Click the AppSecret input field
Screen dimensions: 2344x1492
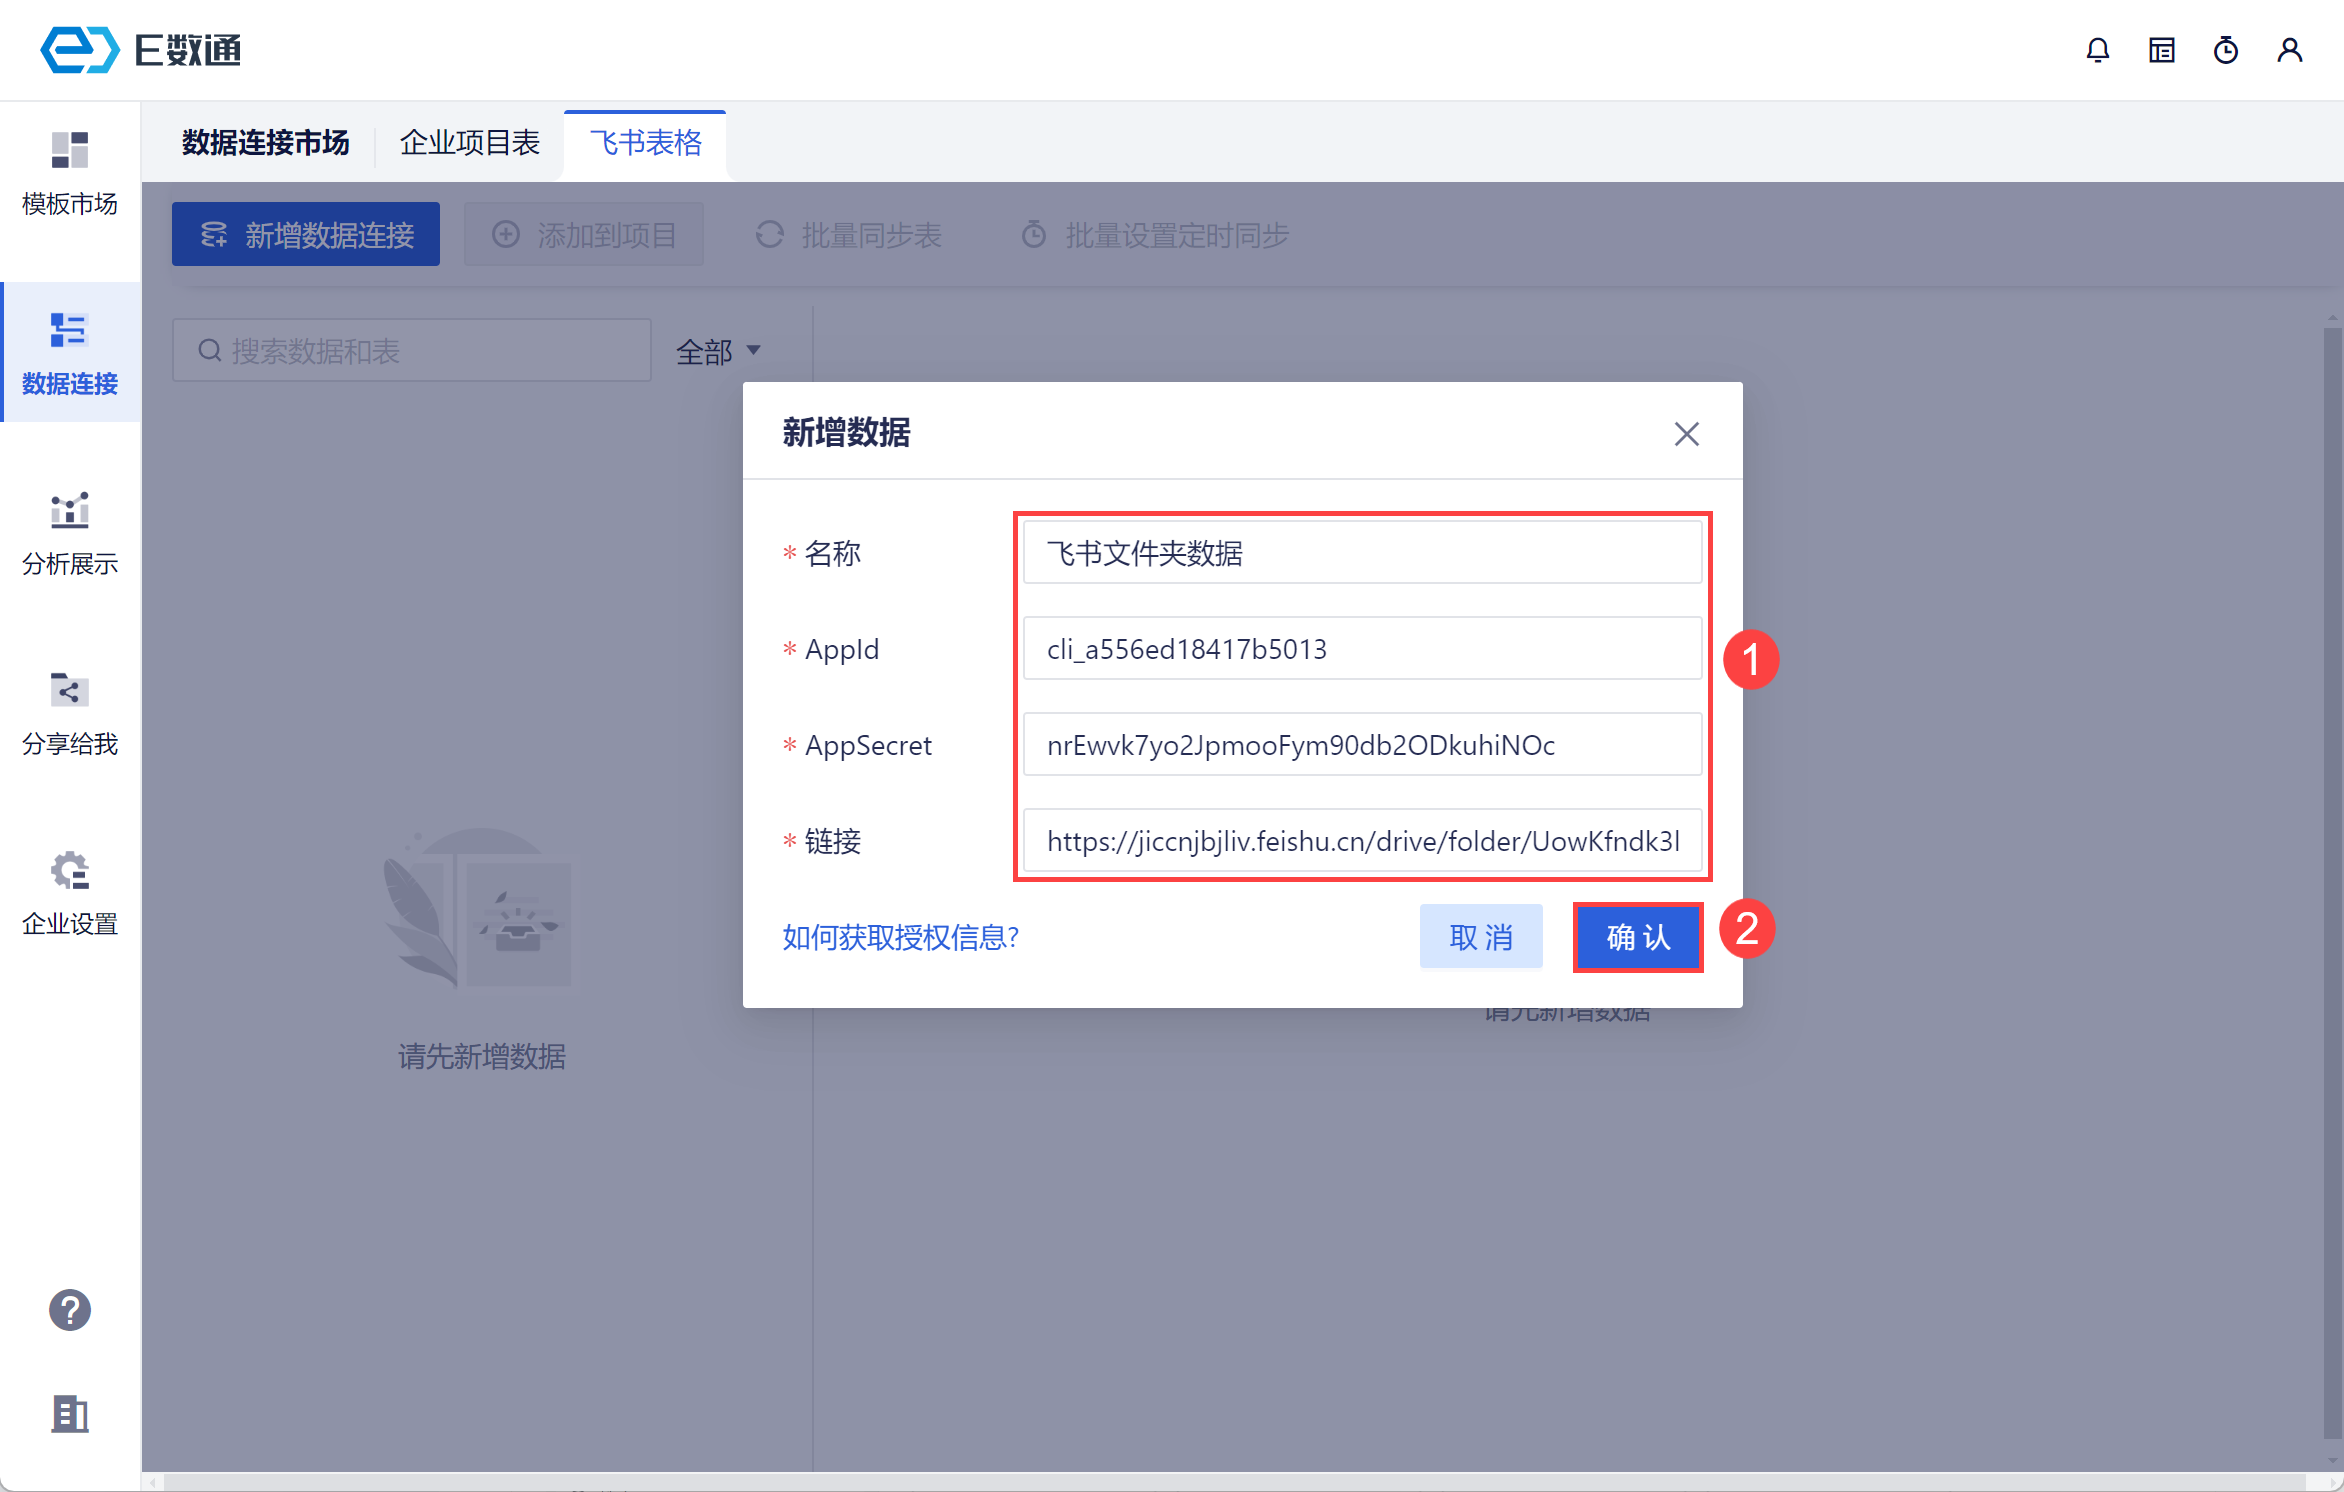1361,745
